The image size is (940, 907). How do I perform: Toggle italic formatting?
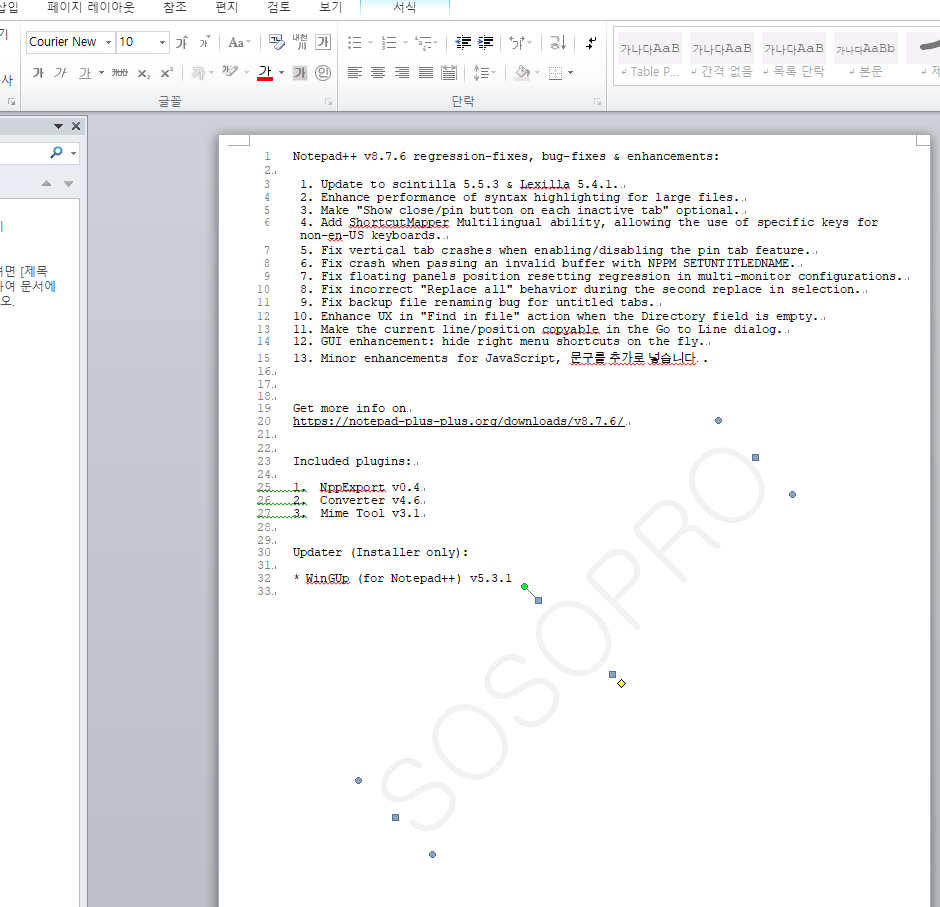[61, 73]
